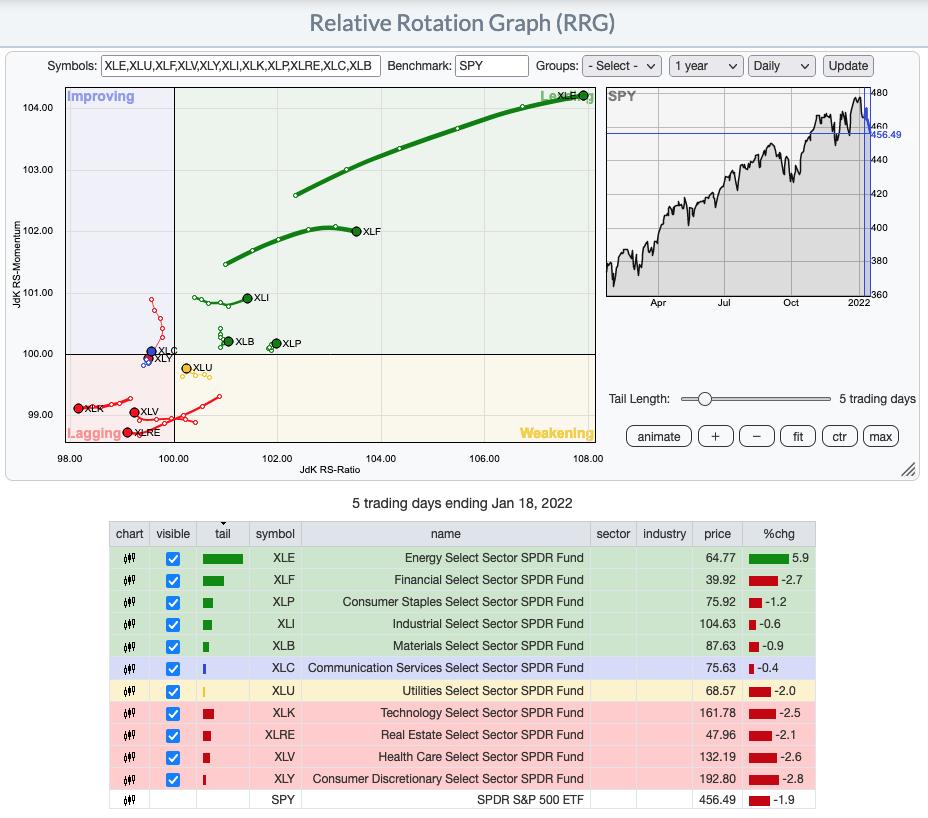Click the Technology Select Sector SPDR Fund name

coord(482,713)
